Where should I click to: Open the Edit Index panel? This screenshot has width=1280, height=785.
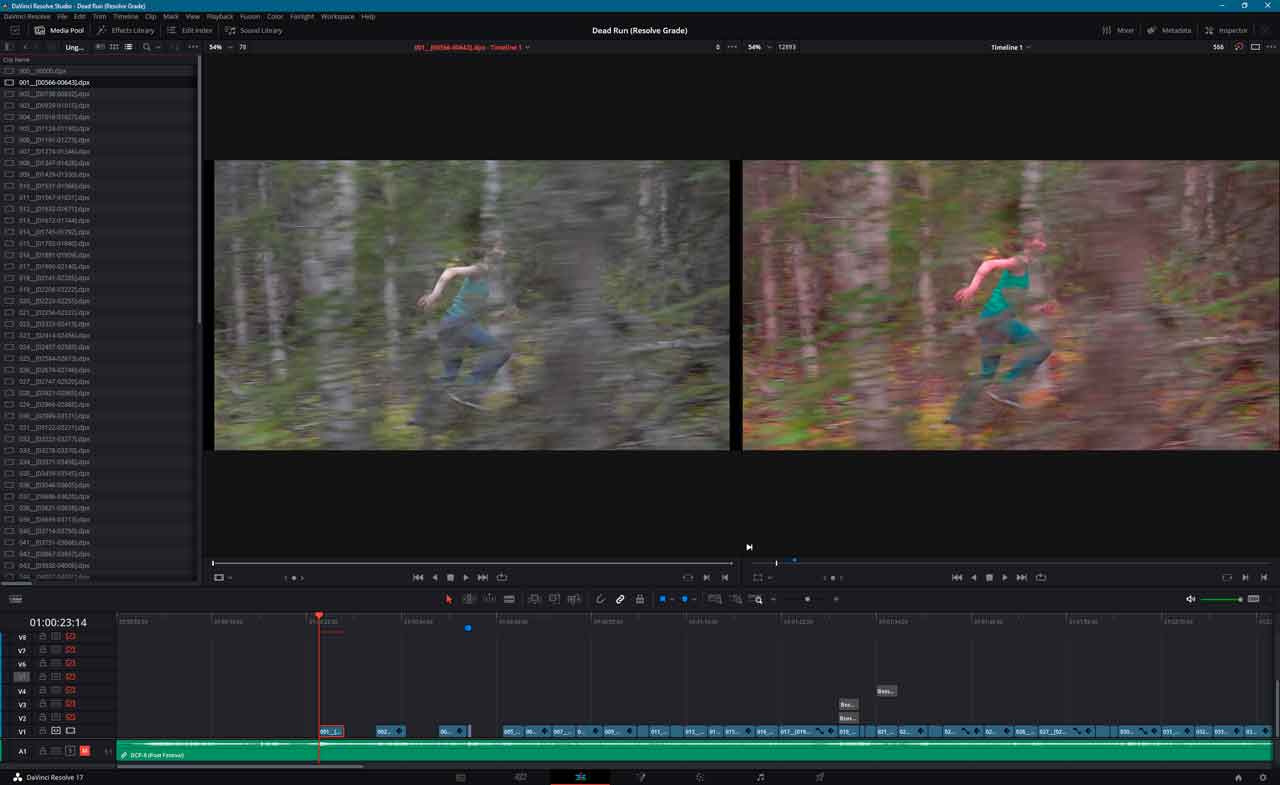pos(189,30)
